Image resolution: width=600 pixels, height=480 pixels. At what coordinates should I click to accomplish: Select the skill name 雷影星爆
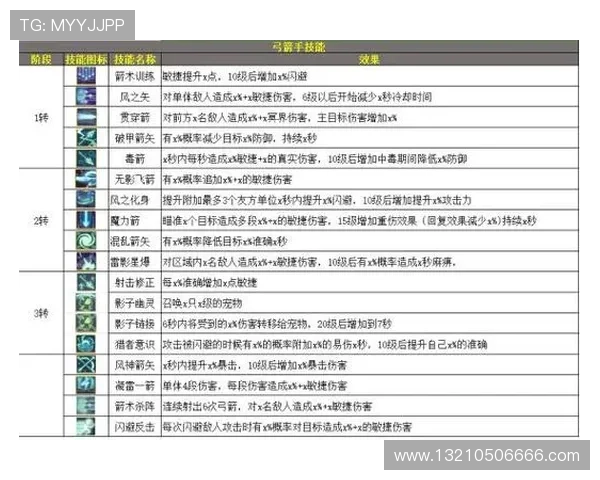[x=130, y=262]
